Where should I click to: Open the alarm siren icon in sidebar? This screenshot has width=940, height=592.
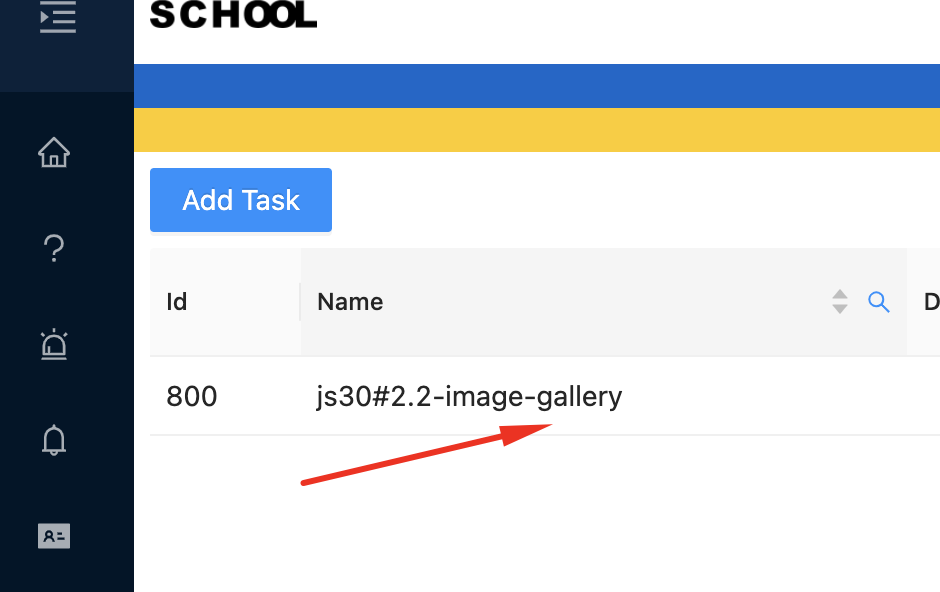(54, 344)
